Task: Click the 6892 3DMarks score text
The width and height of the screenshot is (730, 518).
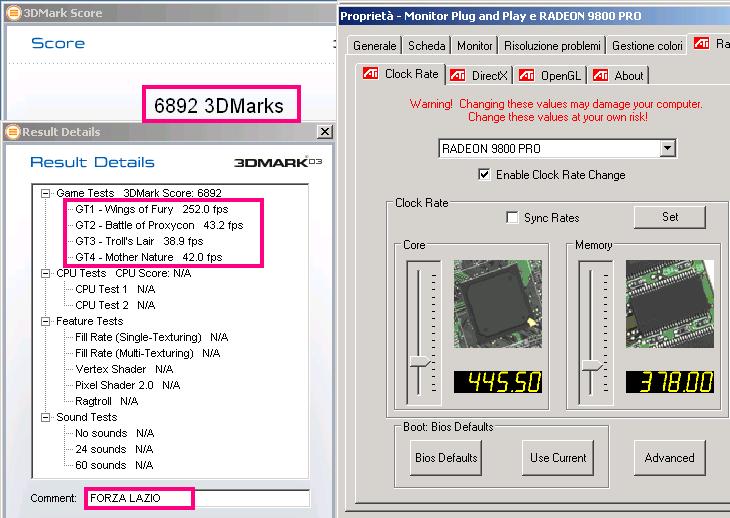Action: click(219, 106)
